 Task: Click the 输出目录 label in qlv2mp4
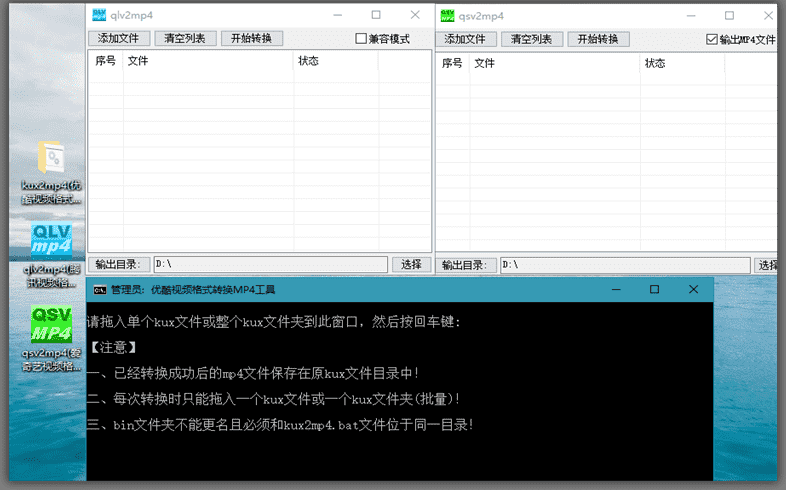pyautogui.click(x=119, y=264)
